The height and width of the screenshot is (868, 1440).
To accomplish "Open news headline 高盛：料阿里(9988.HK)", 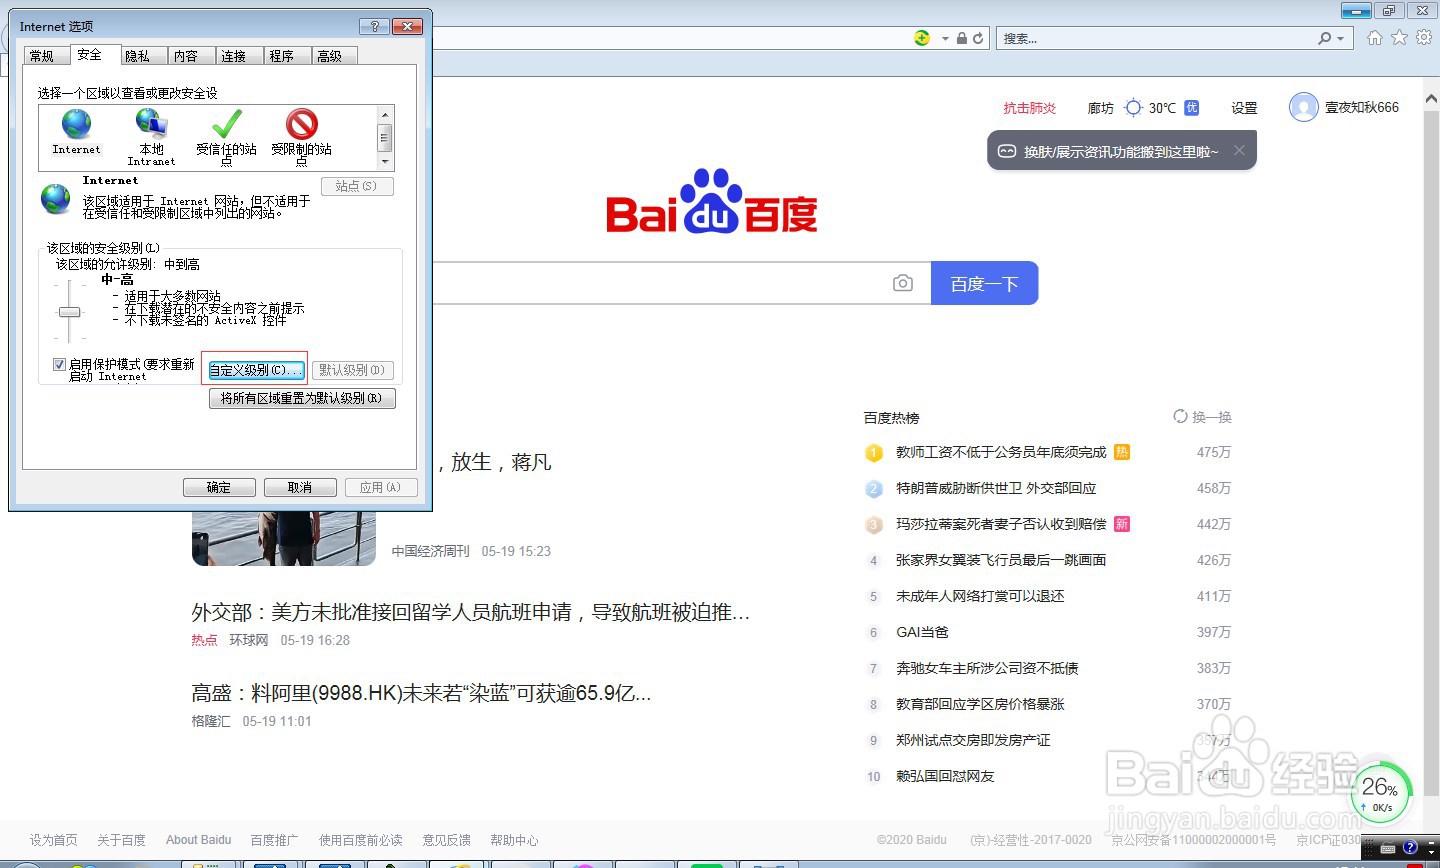I will pyautogui.click(x=422, y=693).
